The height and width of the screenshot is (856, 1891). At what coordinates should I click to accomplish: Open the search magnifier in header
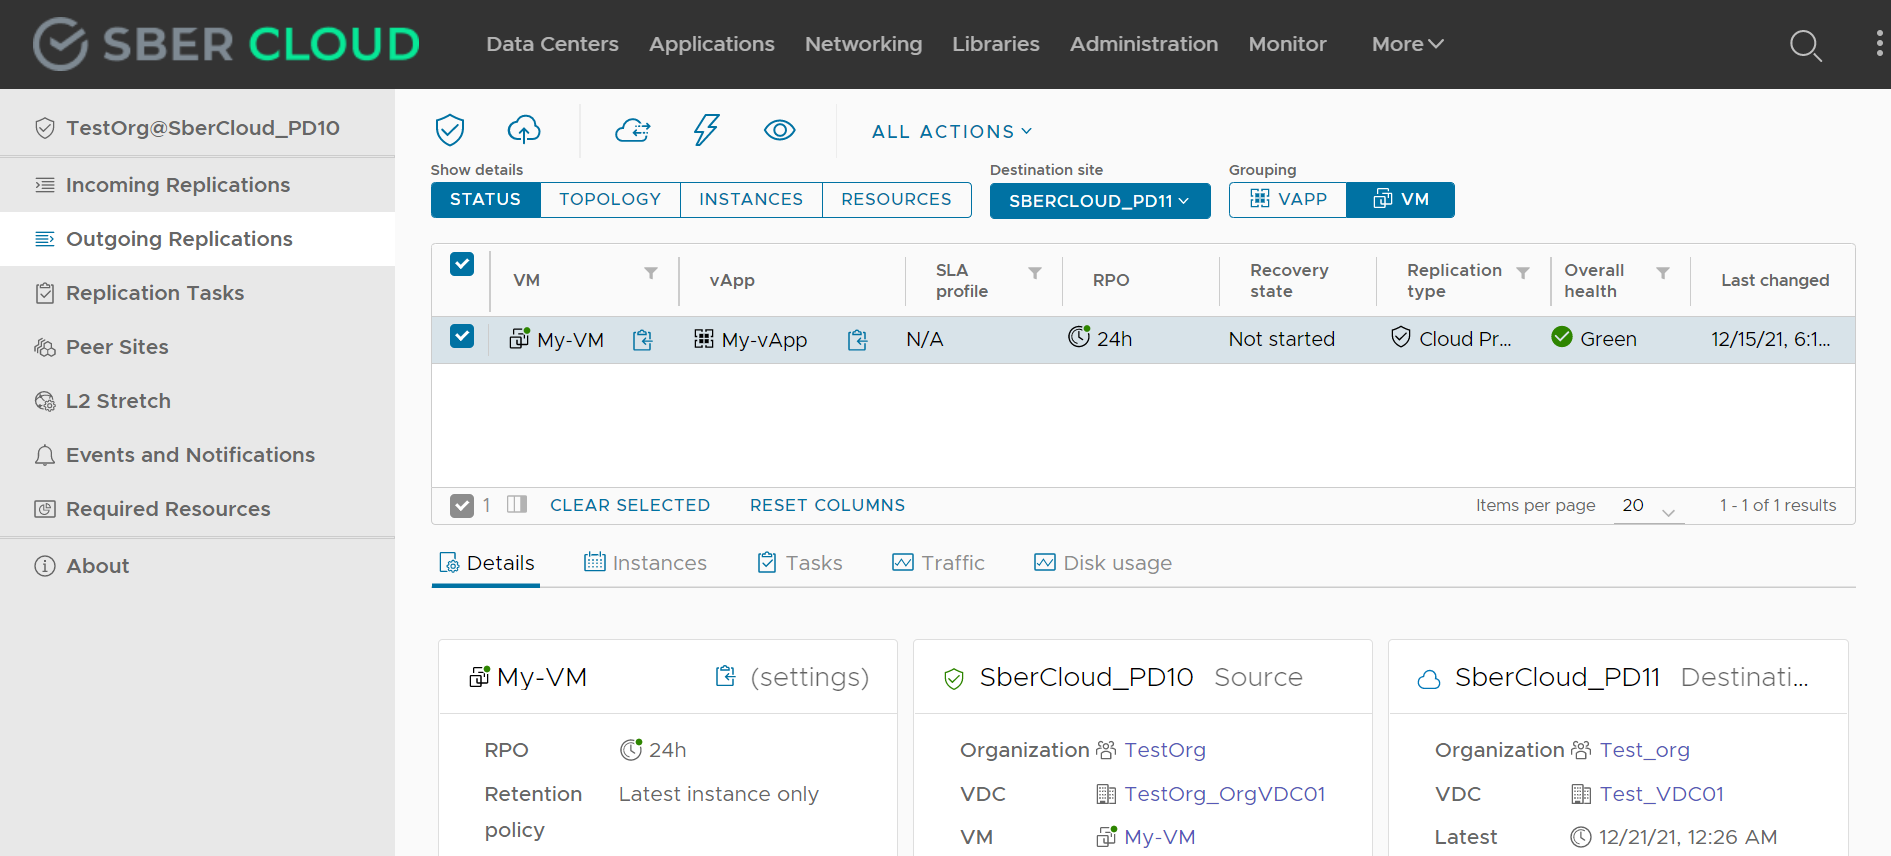(x=1805, y=45)
